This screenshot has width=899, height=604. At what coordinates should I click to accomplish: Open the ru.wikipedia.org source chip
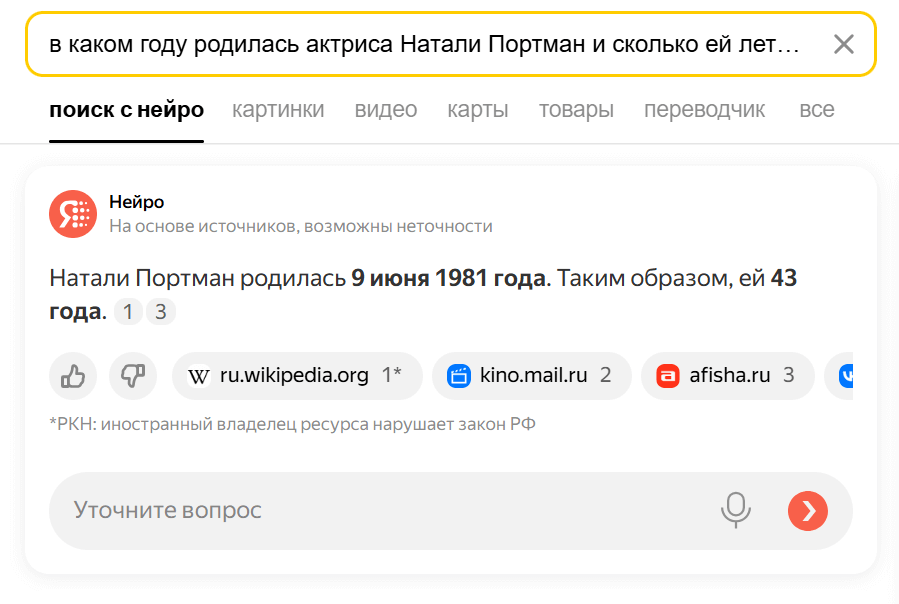tap(297, 376)
